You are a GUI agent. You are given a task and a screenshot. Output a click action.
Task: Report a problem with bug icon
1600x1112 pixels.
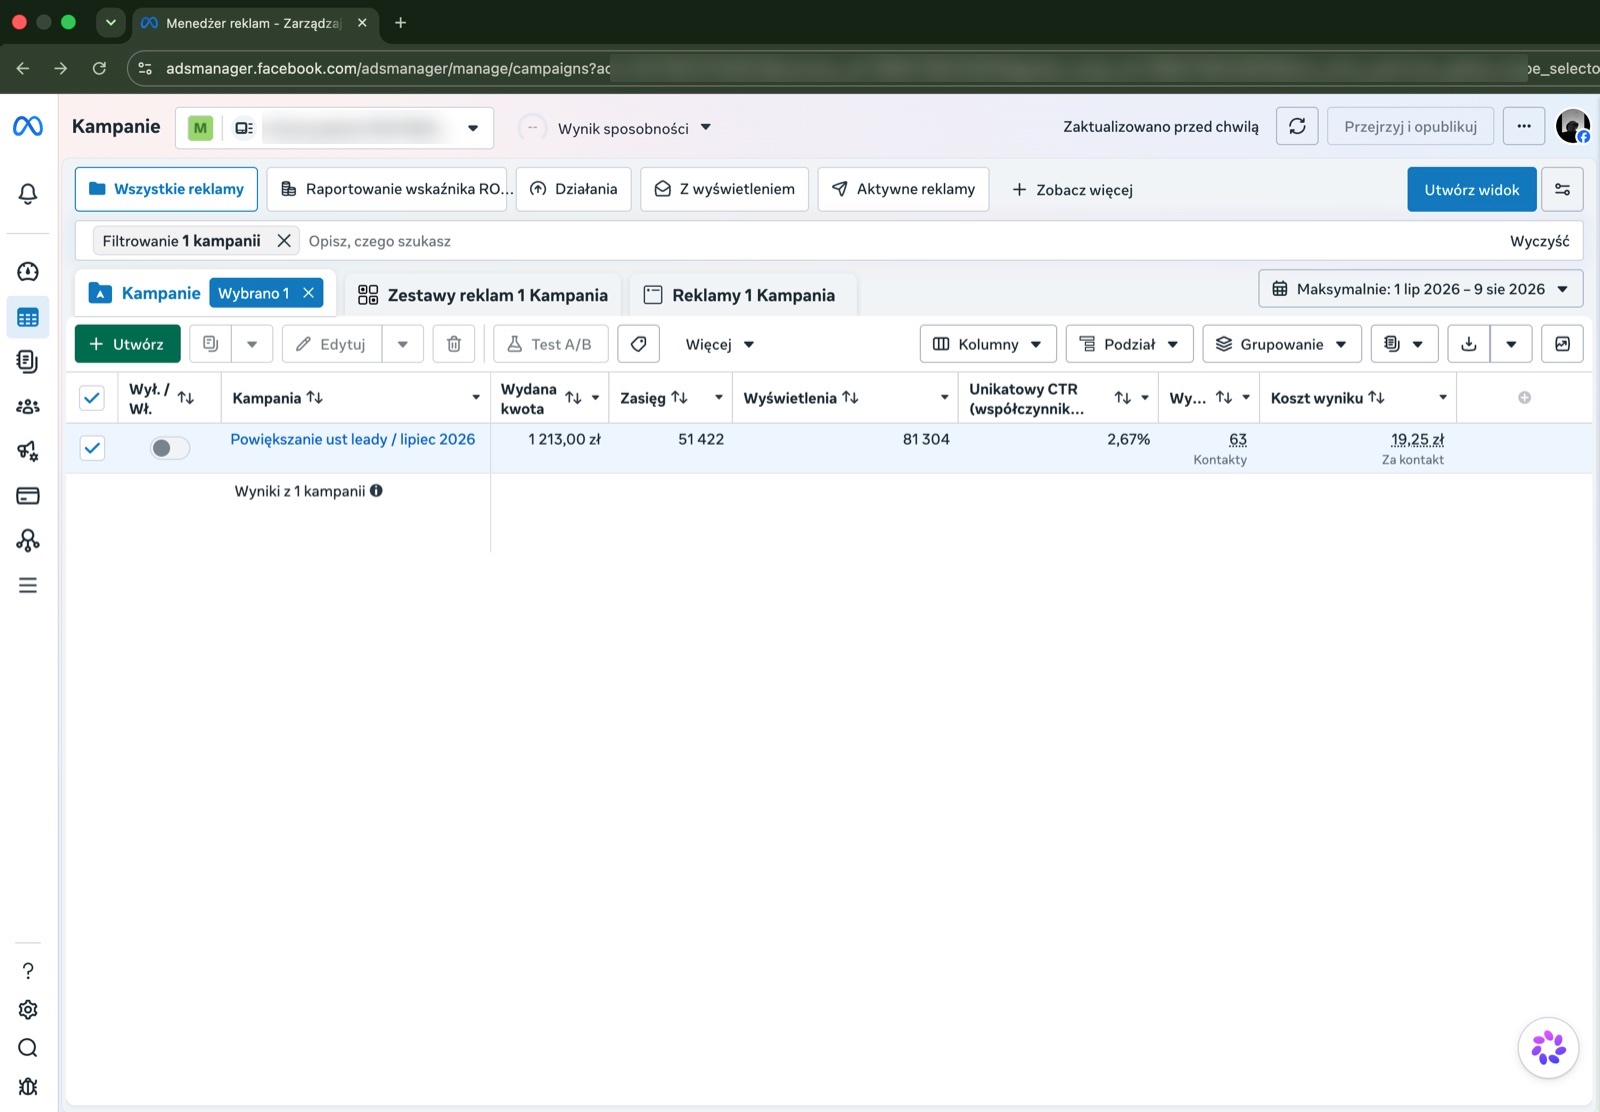click(28, 1087)
